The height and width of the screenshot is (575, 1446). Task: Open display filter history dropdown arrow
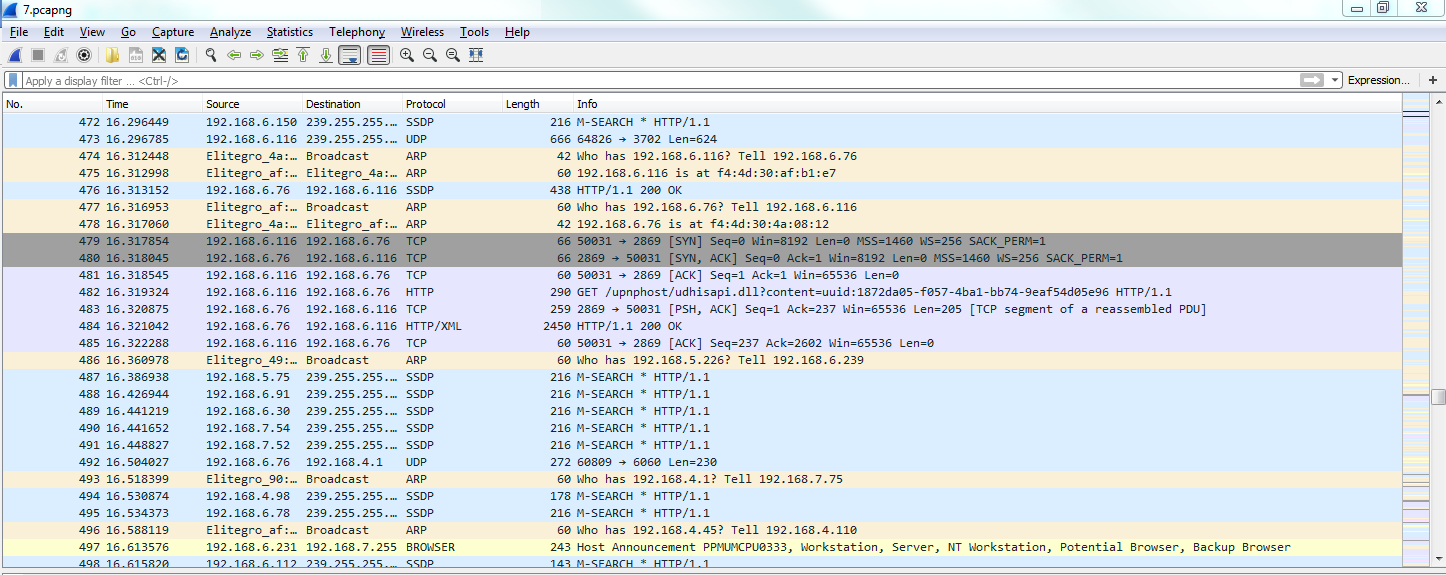(x=1335, y=80)
